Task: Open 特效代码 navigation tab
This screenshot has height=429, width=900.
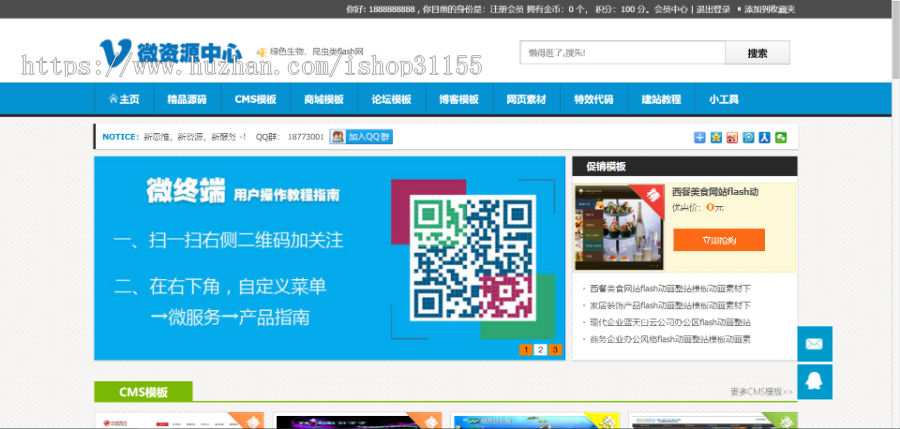Action: (x=593, y=99)
